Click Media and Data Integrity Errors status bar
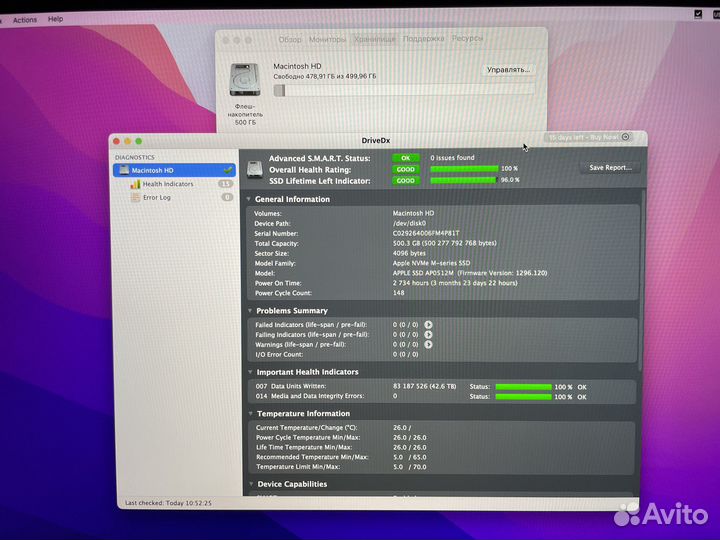 523,397
